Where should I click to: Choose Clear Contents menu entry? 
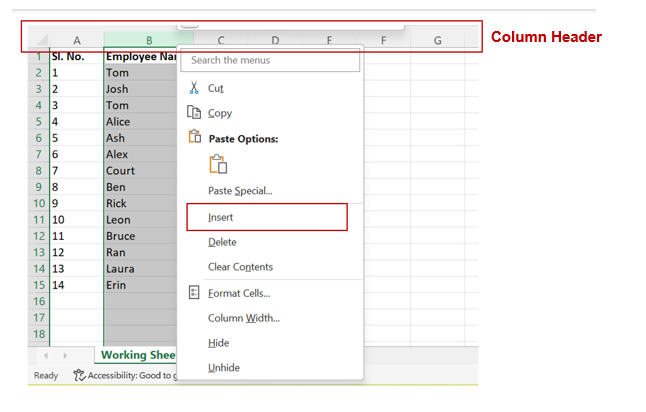coord(272,267)
